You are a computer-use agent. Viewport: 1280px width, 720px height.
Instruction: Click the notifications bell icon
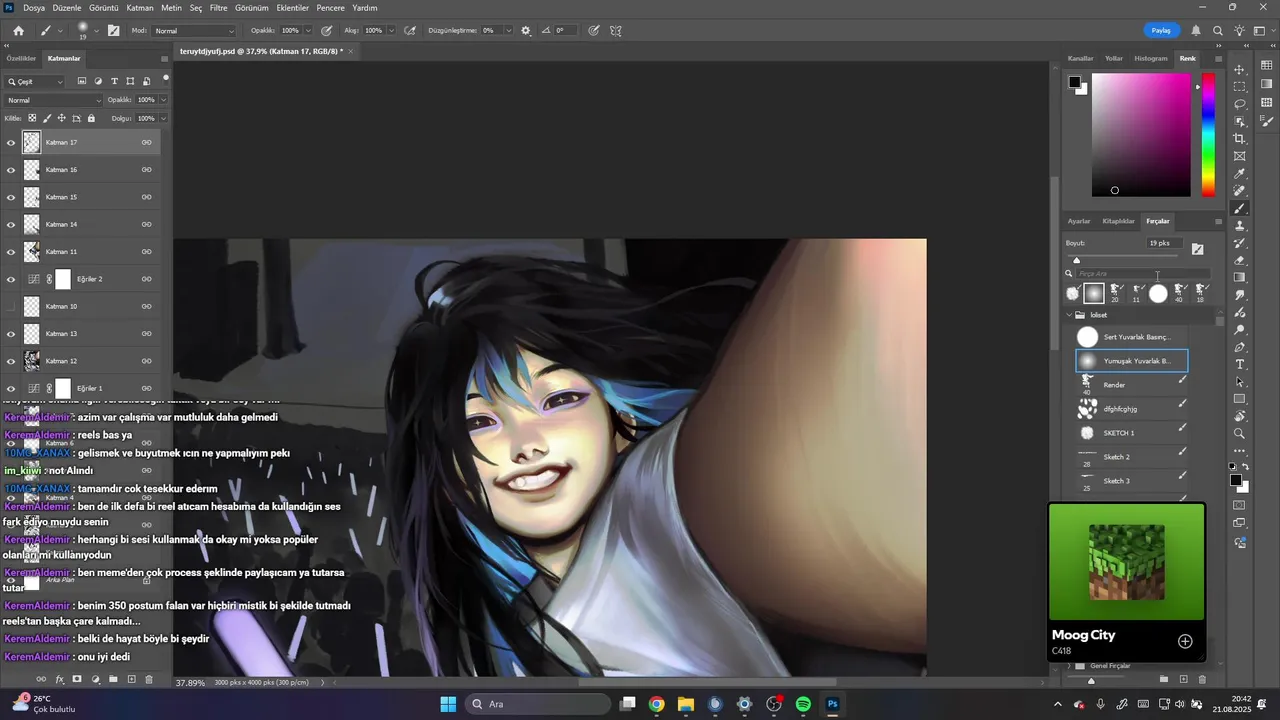point(1196,31)
